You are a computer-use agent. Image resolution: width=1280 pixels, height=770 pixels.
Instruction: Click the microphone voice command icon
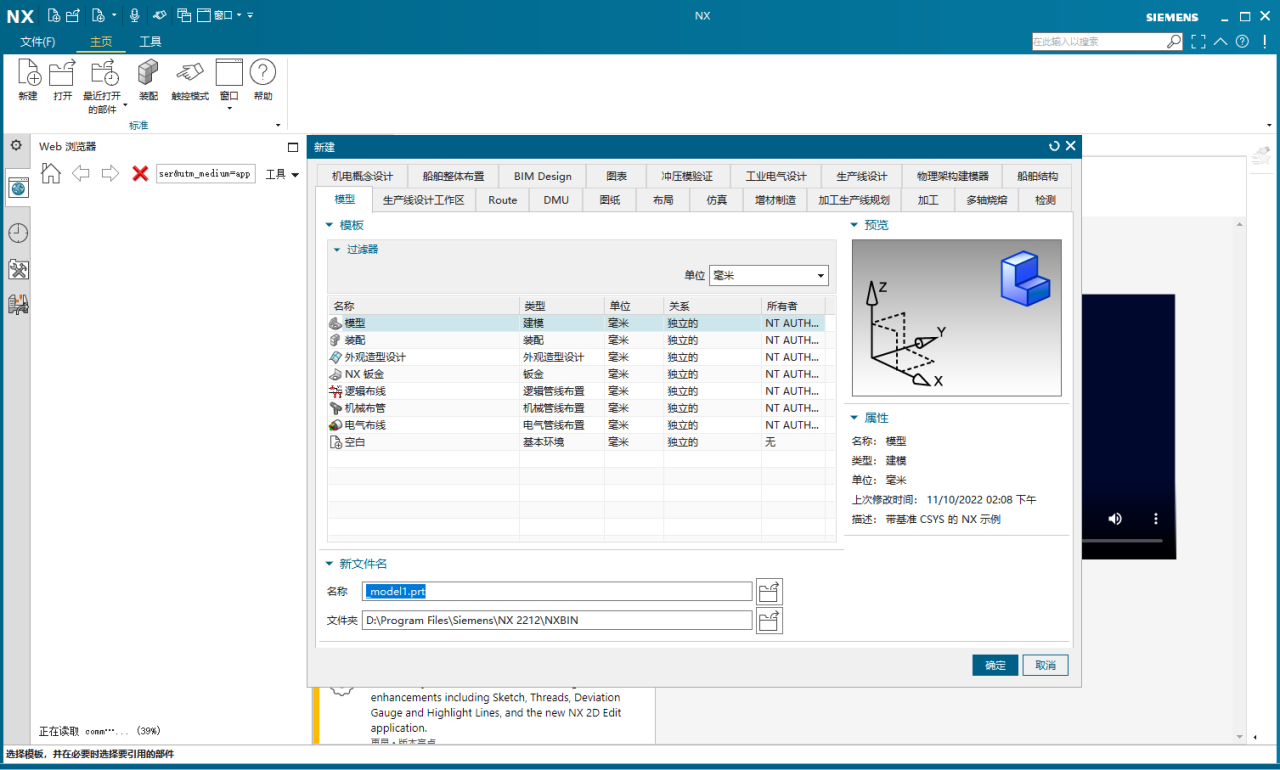[134, 15]
